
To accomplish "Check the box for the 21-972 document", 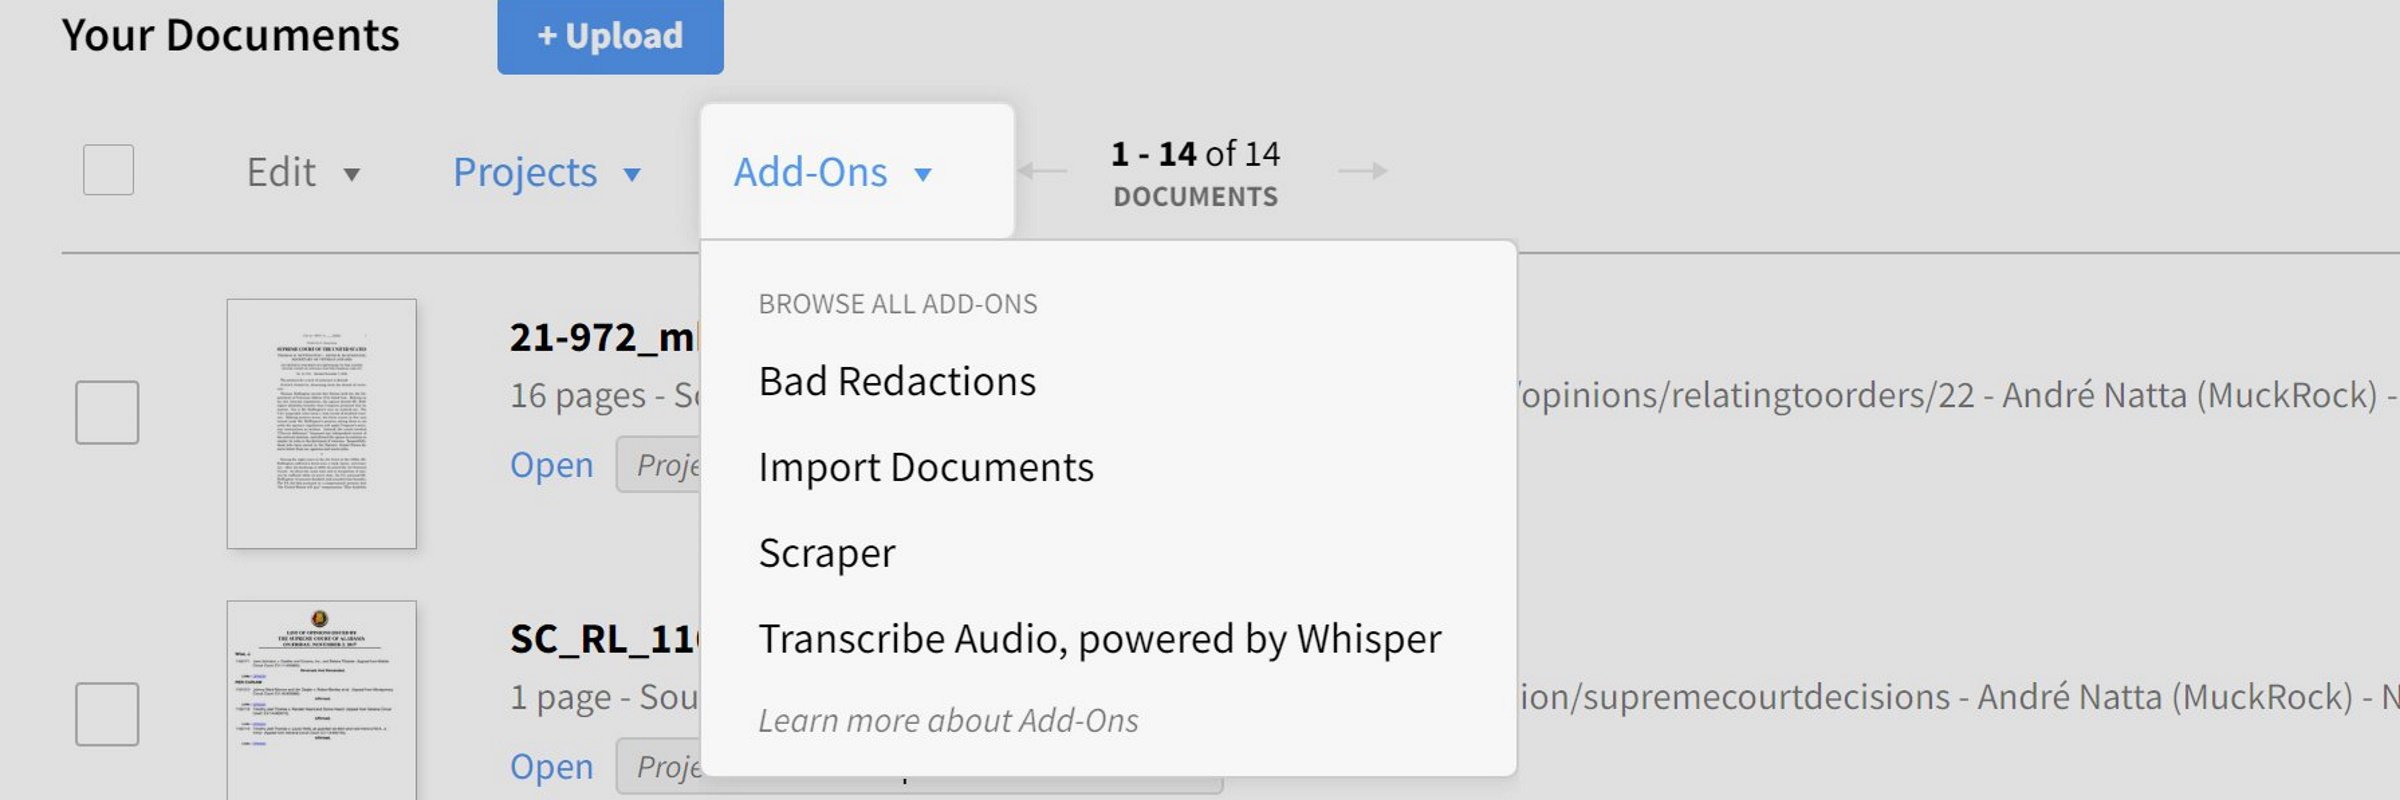I will 107,412.
